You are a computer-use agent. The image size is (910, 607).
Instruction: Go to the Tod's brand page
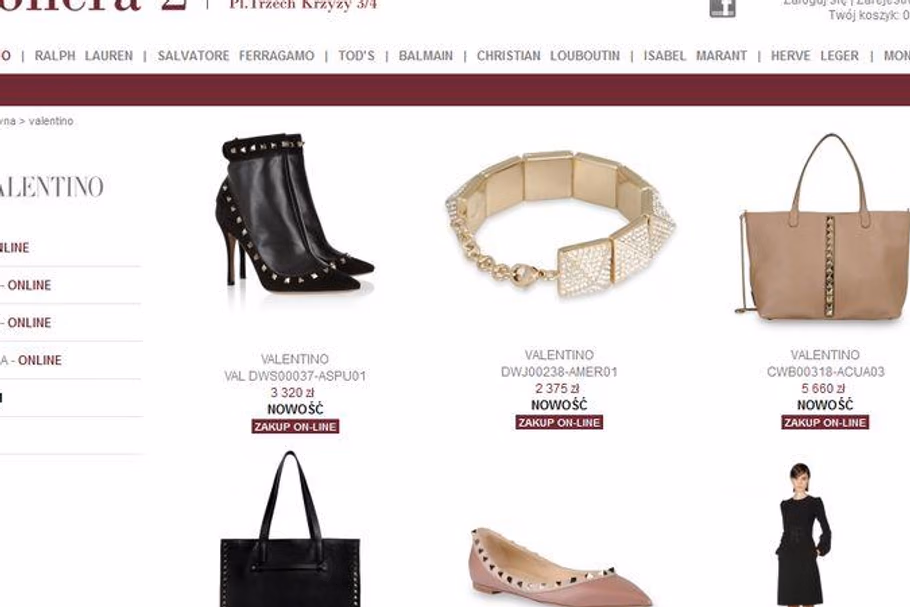pyautogui.click(x=356, y=56)
